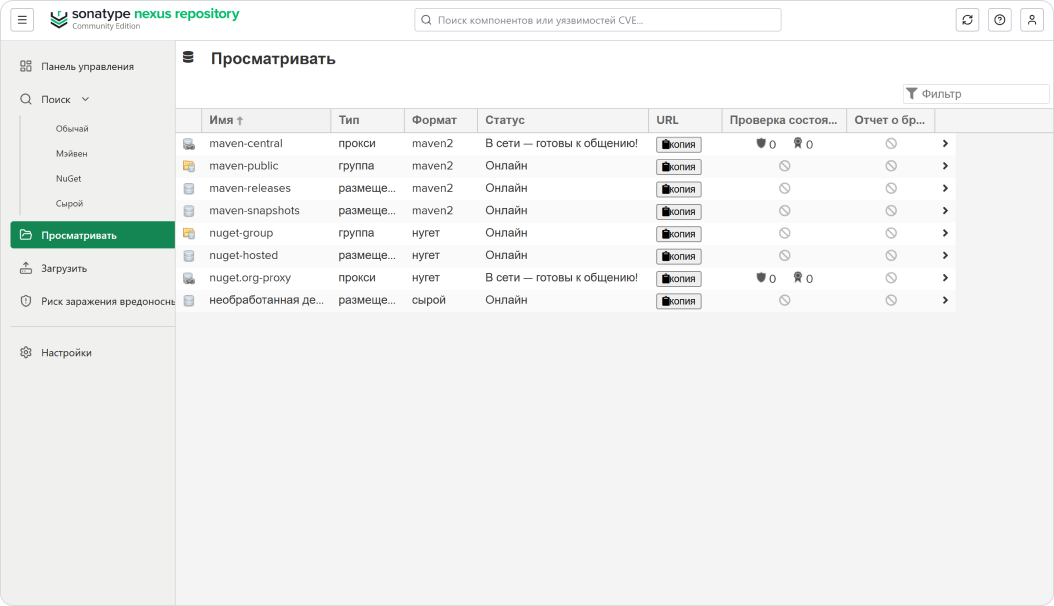This screenshot has height=606, width=1054.
Task: Click the shield icon in maven-central row
Action: point(761,143)
